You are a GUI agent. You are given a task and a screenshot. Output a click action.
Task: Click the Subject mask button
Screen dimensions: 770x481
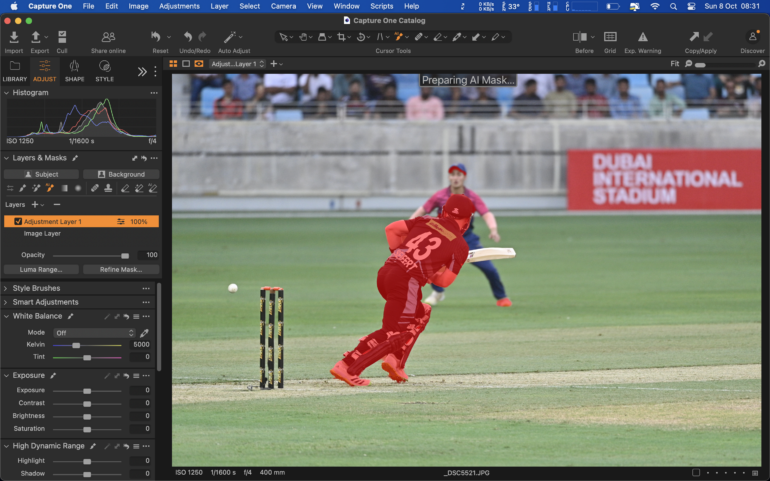click(41, 174)
